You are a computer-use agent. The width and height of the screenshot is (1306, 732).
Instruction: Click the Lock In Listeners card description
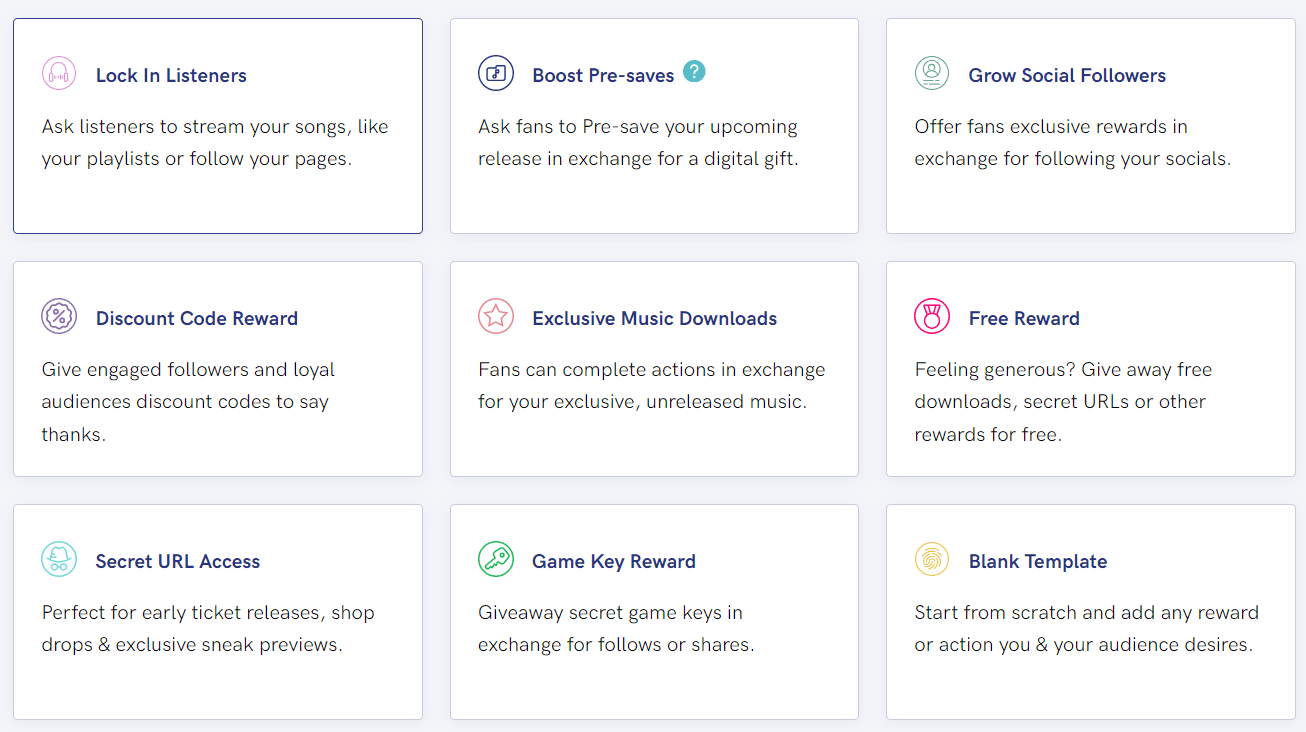click(x=215, y=142)
